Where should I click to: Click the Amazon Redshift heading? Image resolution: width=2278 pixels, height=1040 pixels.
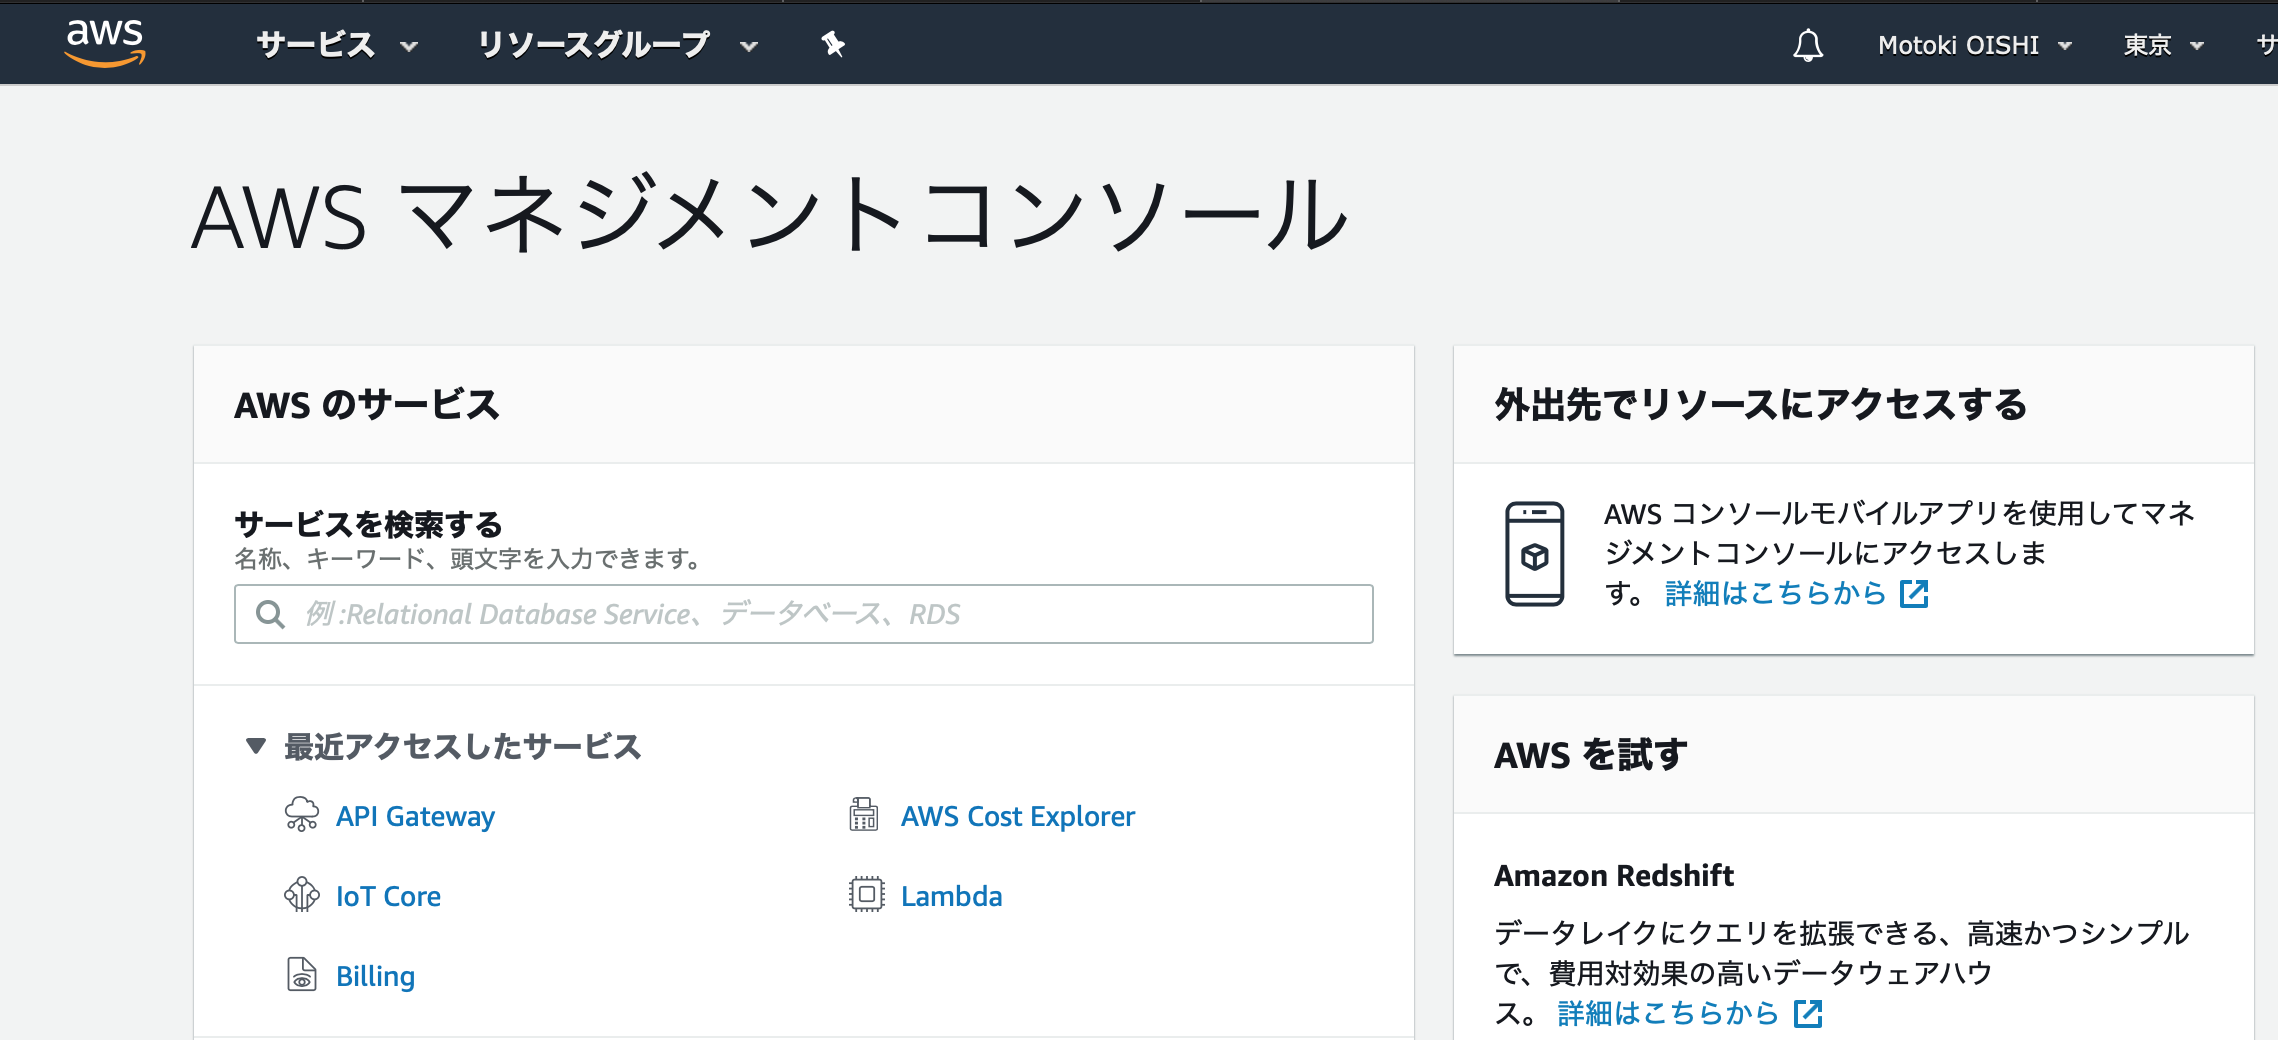(1614, 875)
